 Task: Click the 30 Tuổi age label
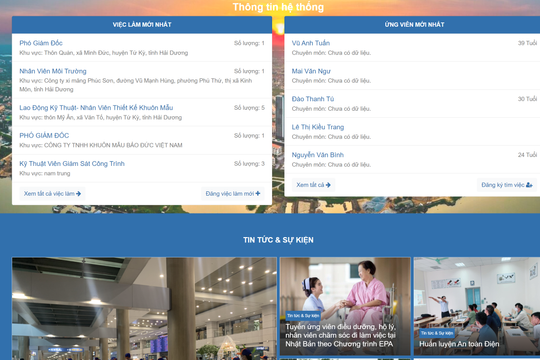click(527, 99)
